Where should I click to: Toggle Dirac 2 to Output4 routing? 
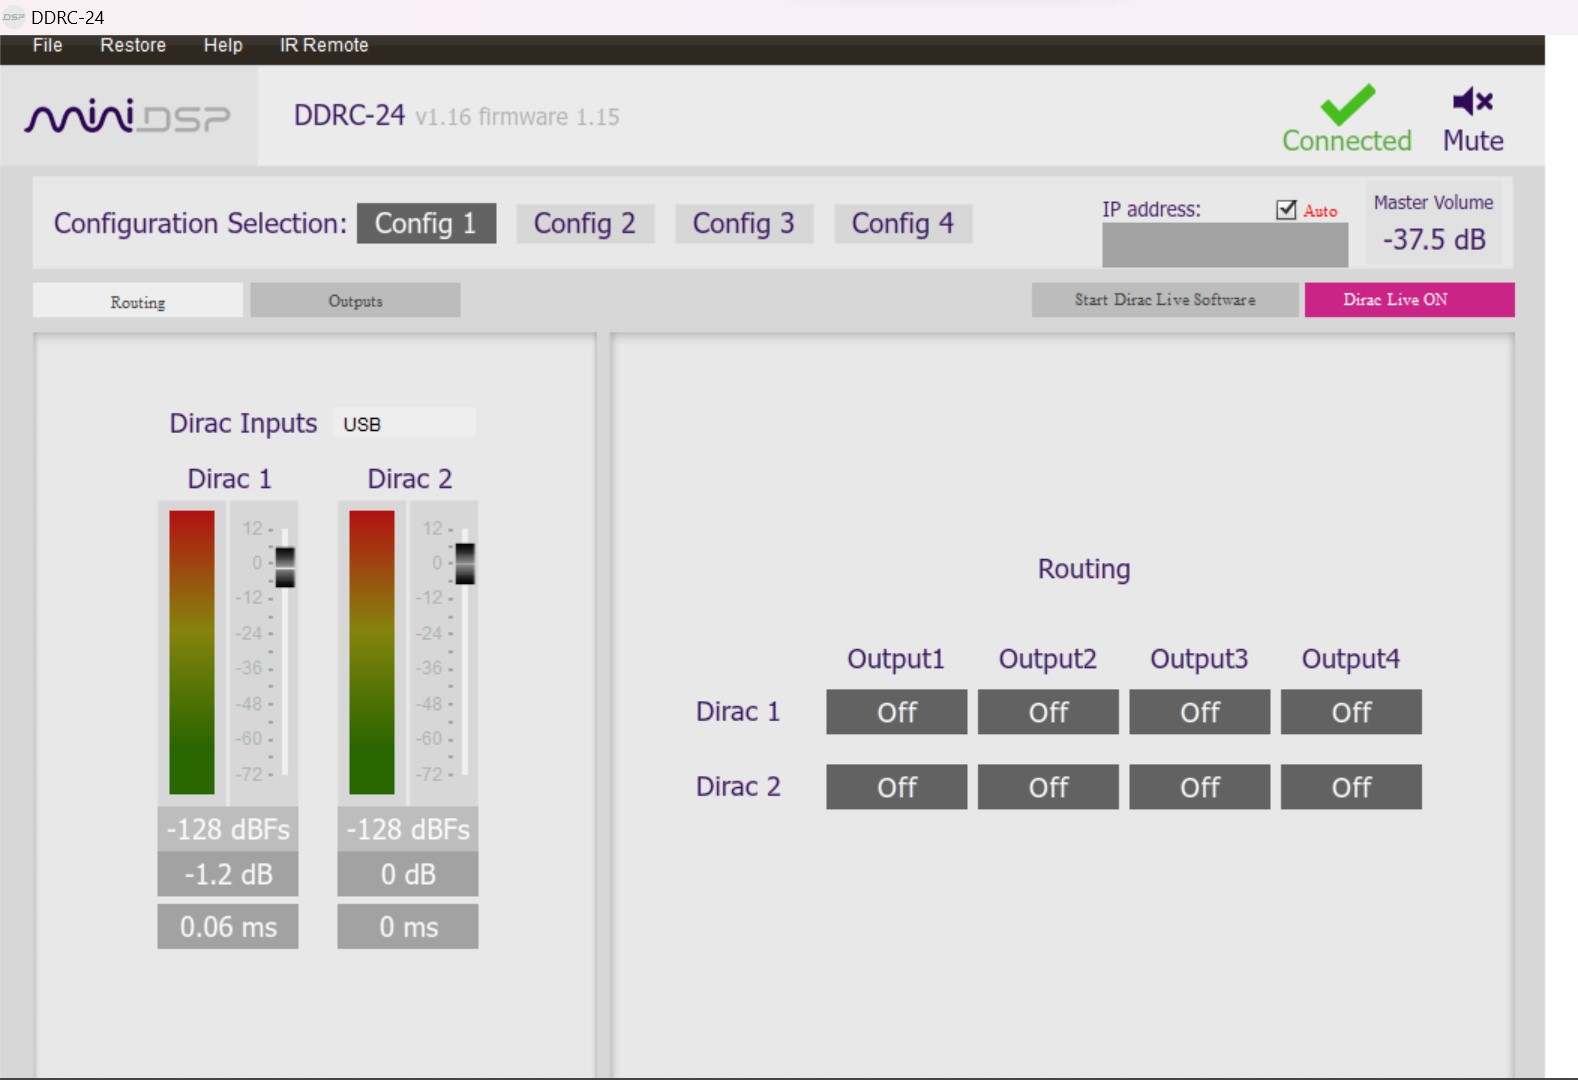1350,787
